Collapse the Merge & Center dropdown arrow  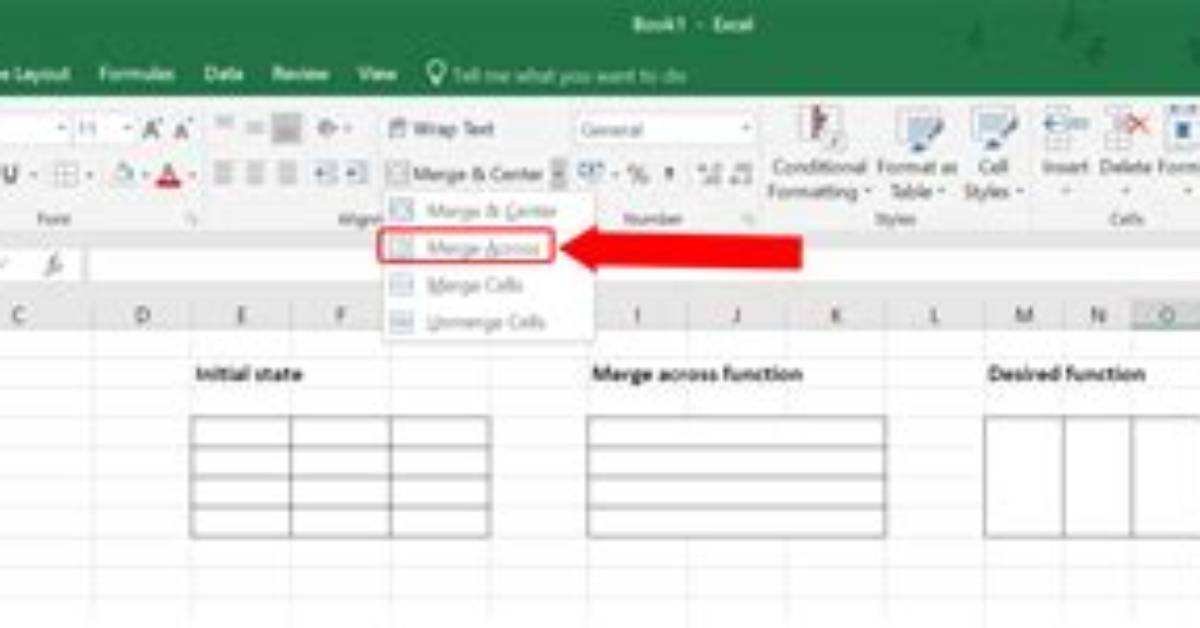[558, 174]
